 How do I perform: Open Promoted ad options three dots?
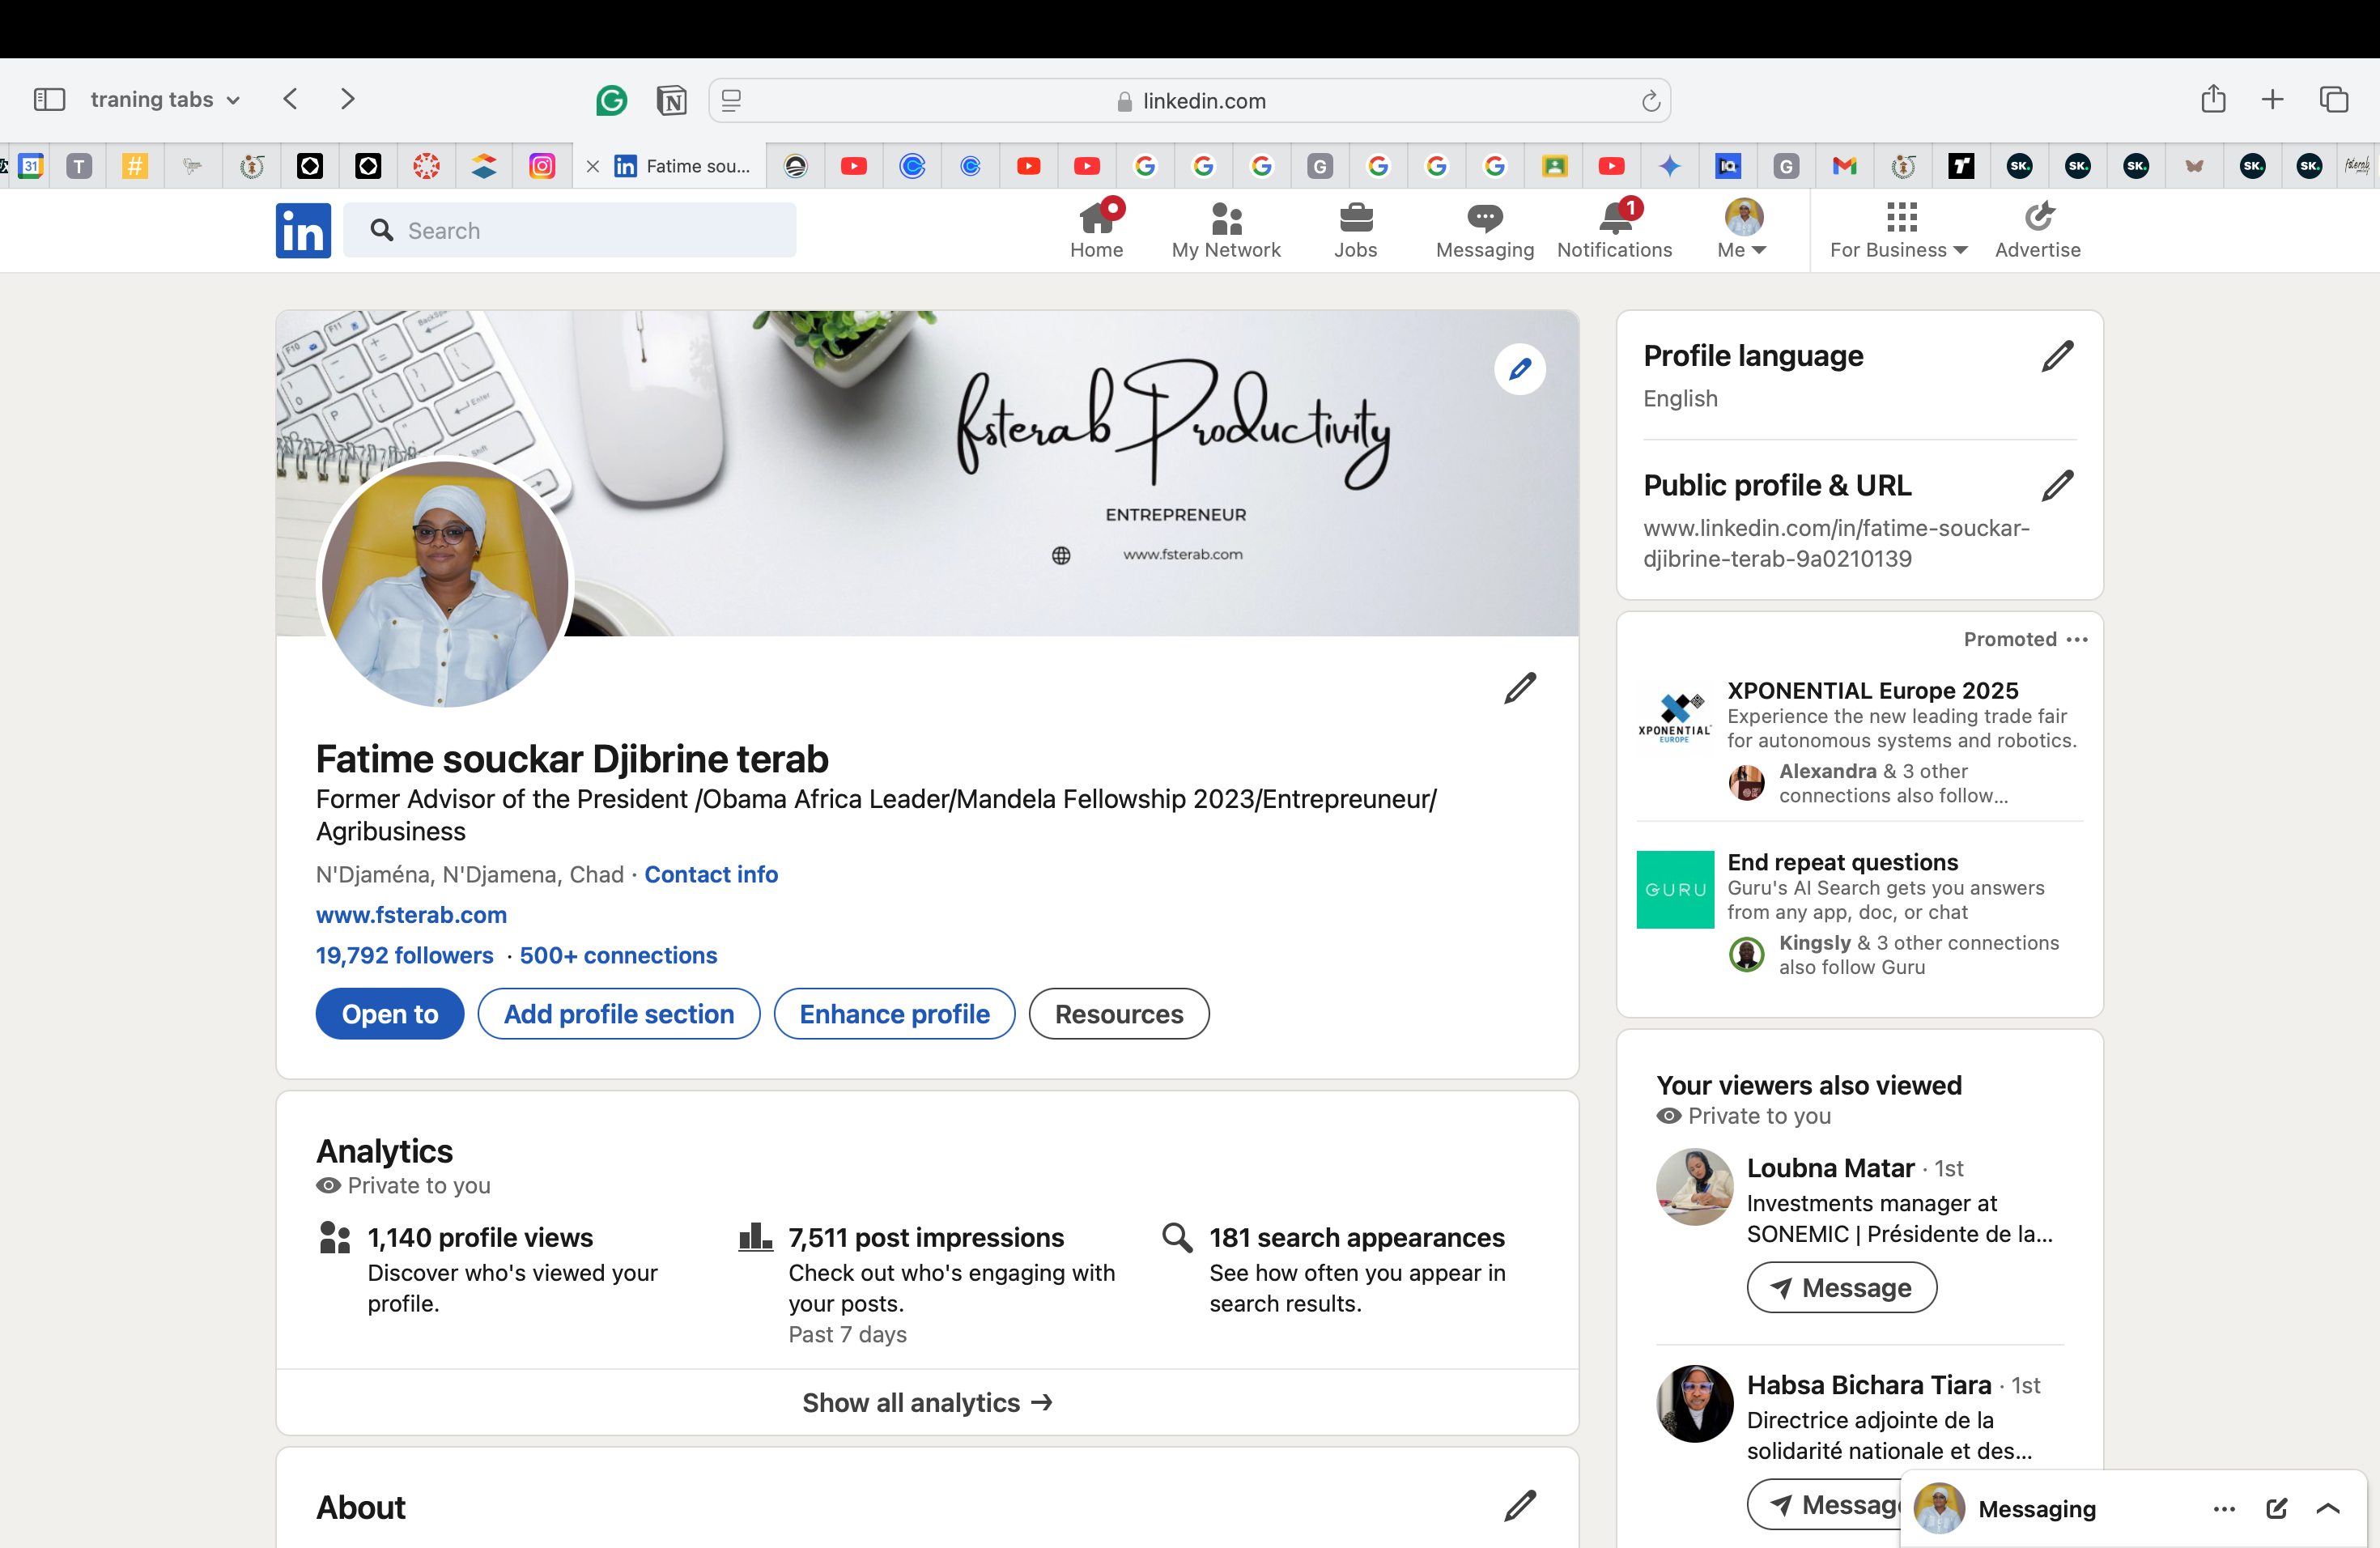point(2077,639)
